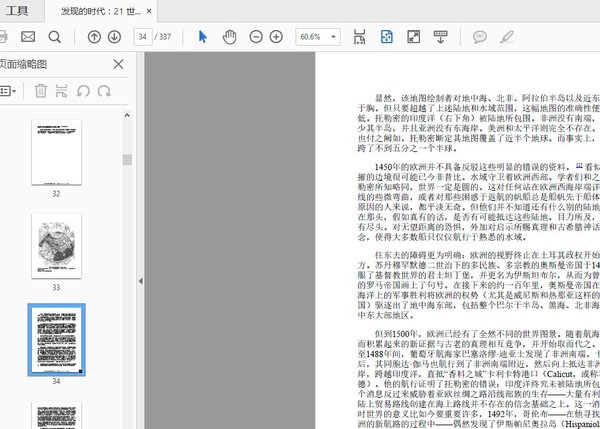Expand thumbnail panel options dropdown
This screenshot has width=600, height=429.
coord(8,91)
